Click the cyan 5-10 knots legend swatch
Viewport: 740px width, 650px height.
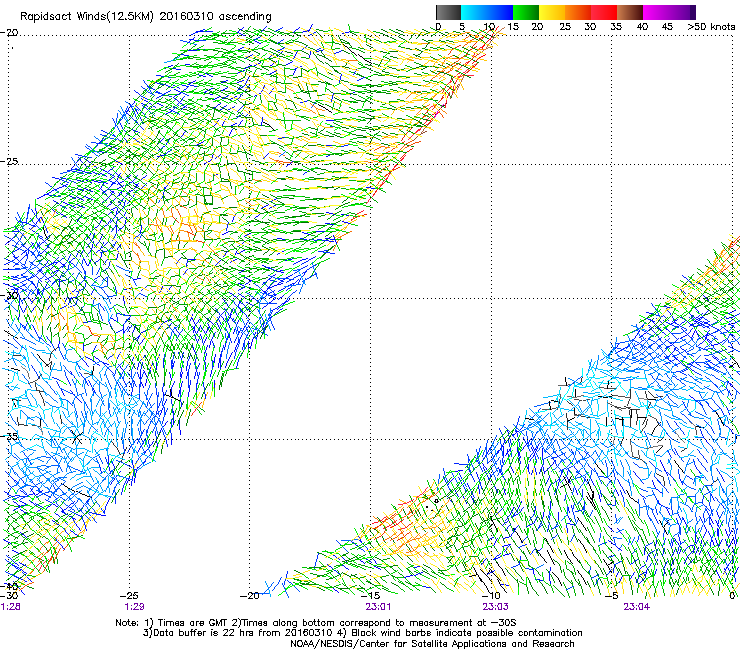pos(474,12)
